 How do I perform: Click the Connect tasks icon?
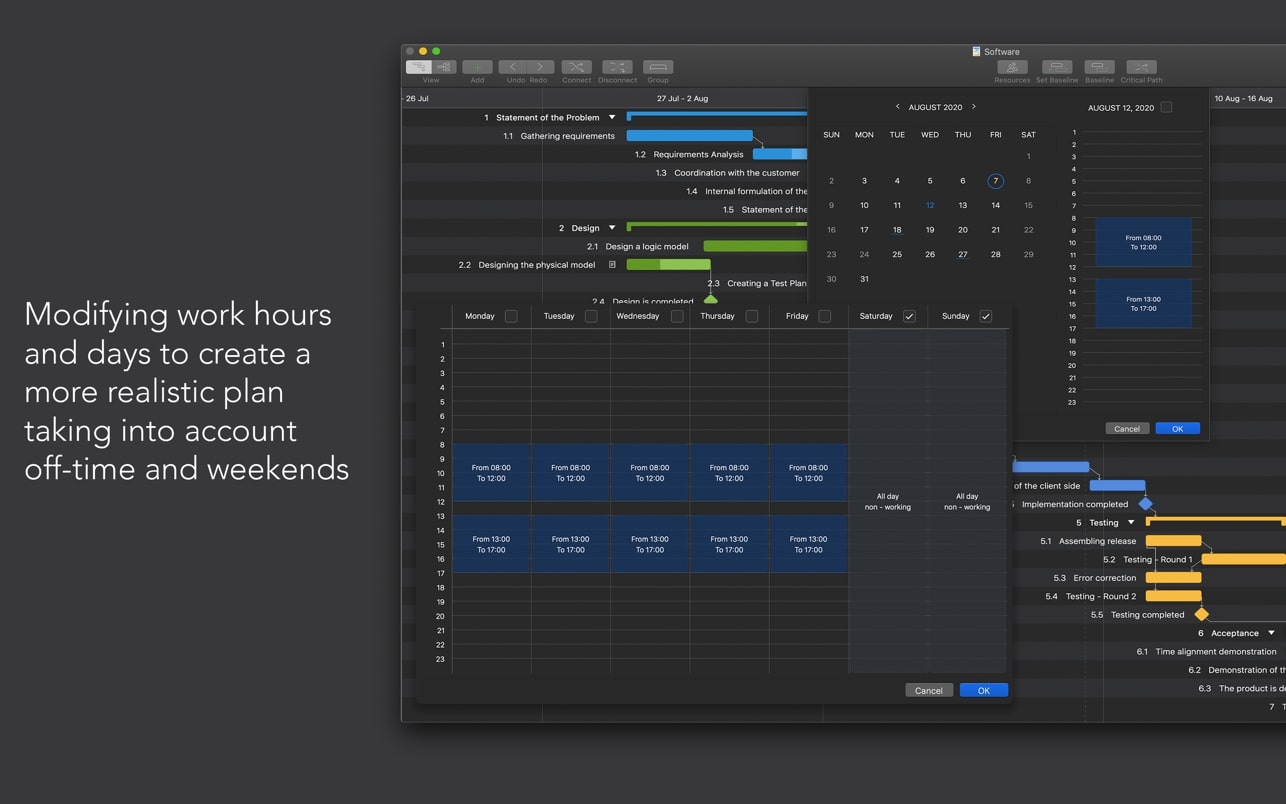point(576,67)
